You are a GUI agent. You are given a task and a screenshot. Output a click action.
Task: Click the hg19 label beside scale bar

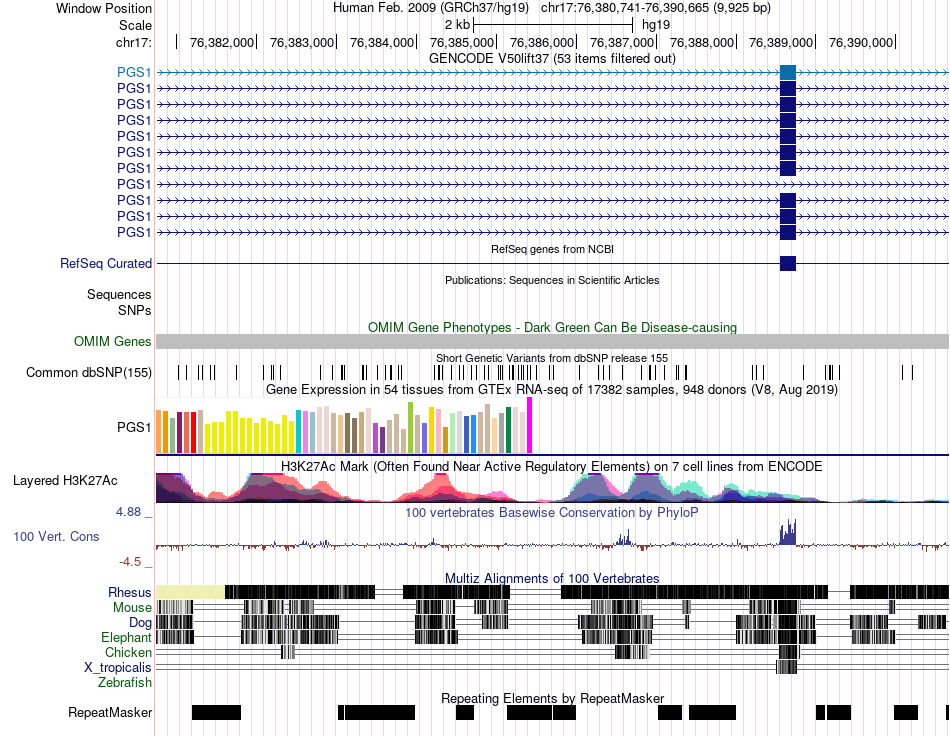(x=656, y=25)
